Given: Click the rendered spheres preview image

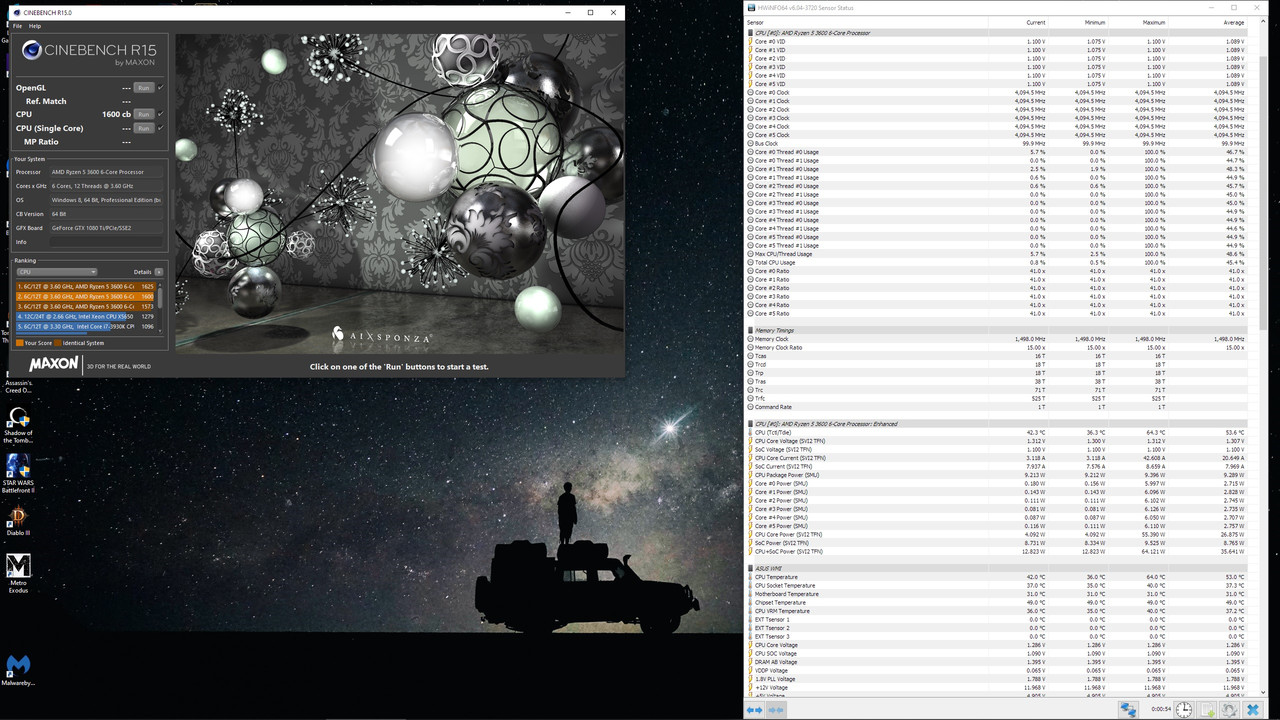Looking at the screenshot, I should [x=399, y=193].
